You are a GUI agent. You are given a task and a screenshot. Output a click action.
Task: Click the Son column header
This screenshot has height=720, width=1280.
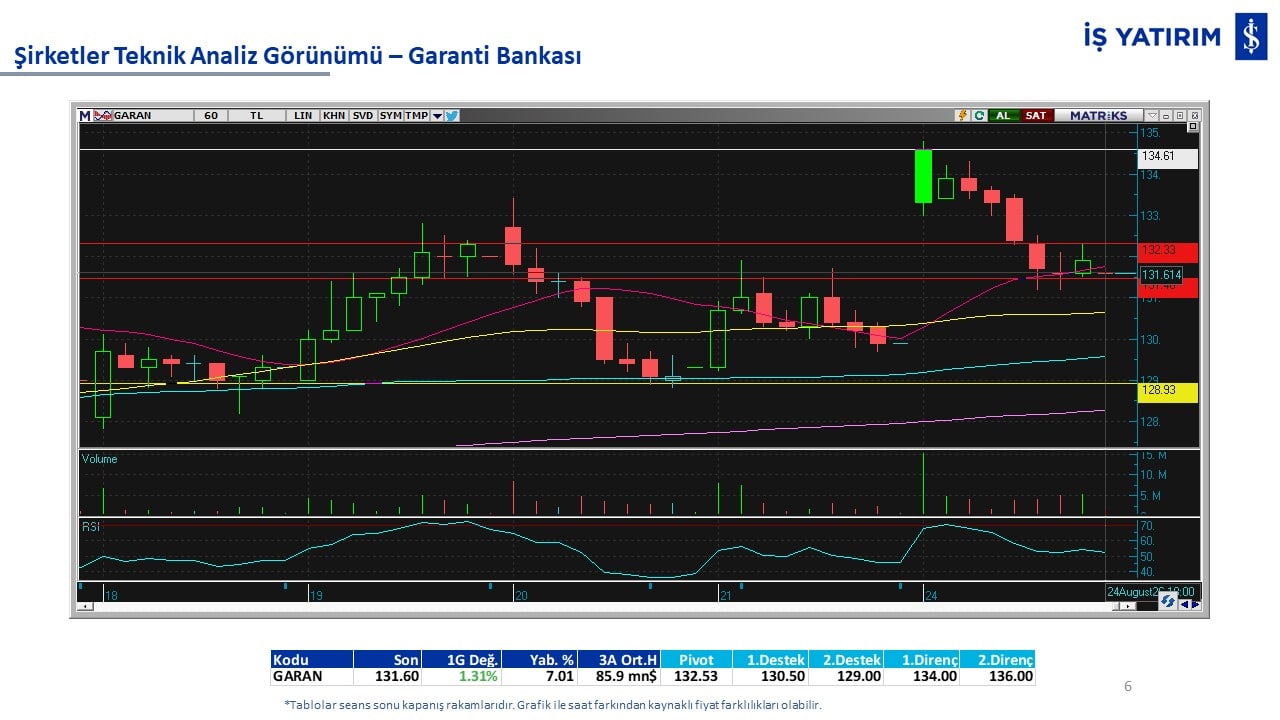(x=387, y=659)
